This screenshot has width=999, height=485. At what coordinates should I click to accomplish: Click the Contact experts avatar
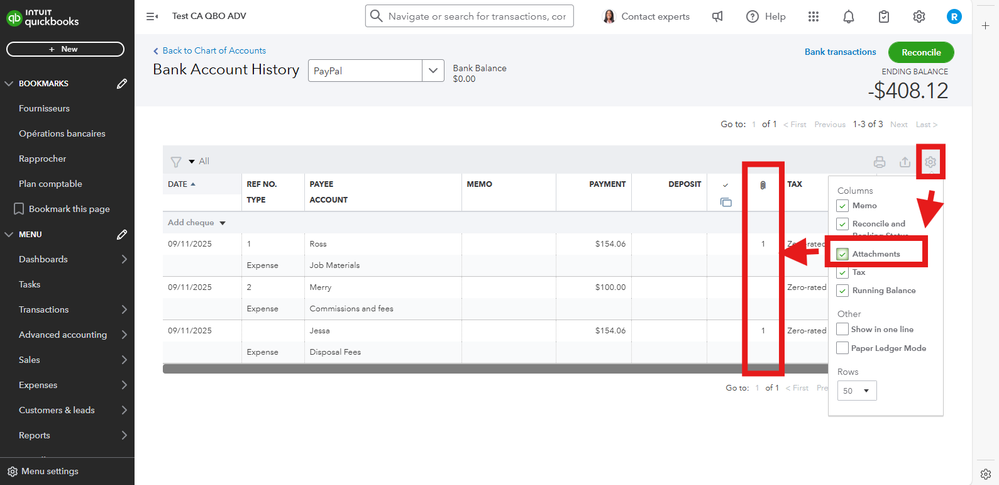609,17
